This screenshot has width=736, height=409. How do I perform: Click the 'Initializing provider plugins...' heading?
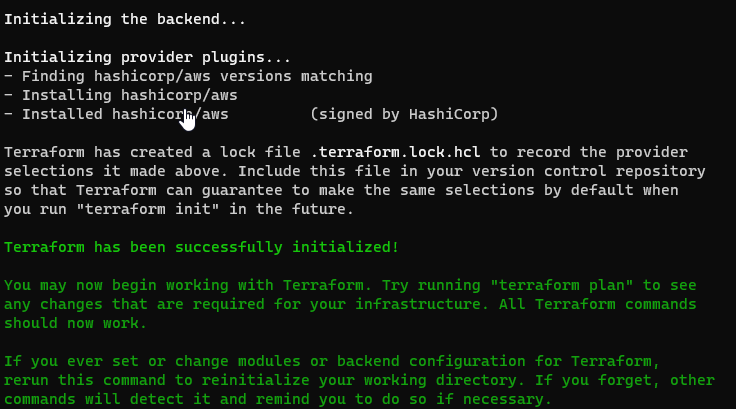(147, 57)
